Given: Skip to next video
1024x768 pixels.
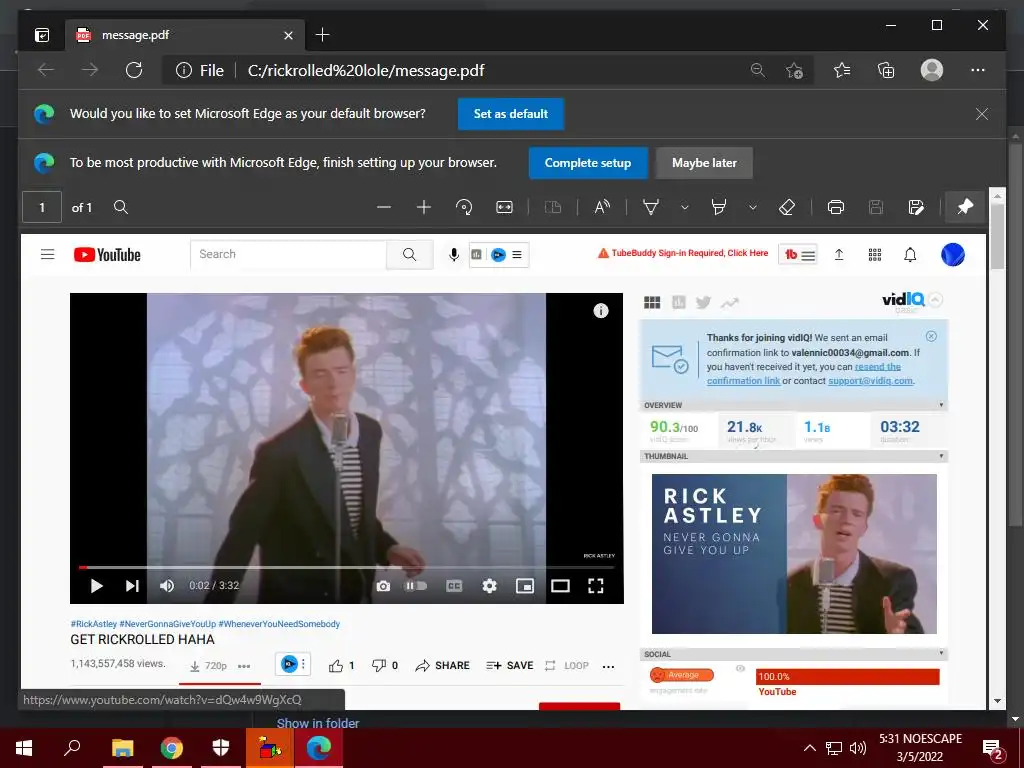Looking at the screenshot, I should tap(132, 586).
